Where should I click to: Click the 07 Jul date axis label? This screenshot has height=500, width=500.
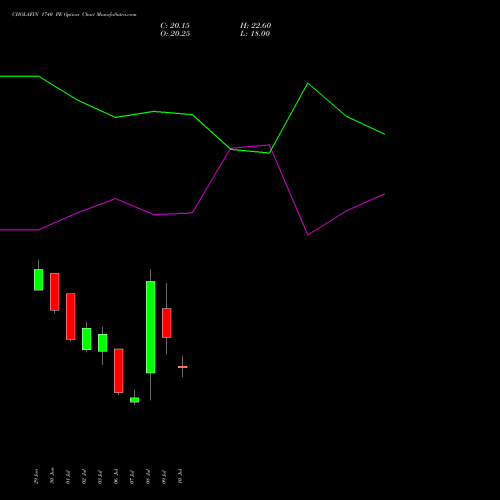tap(132, 477)
